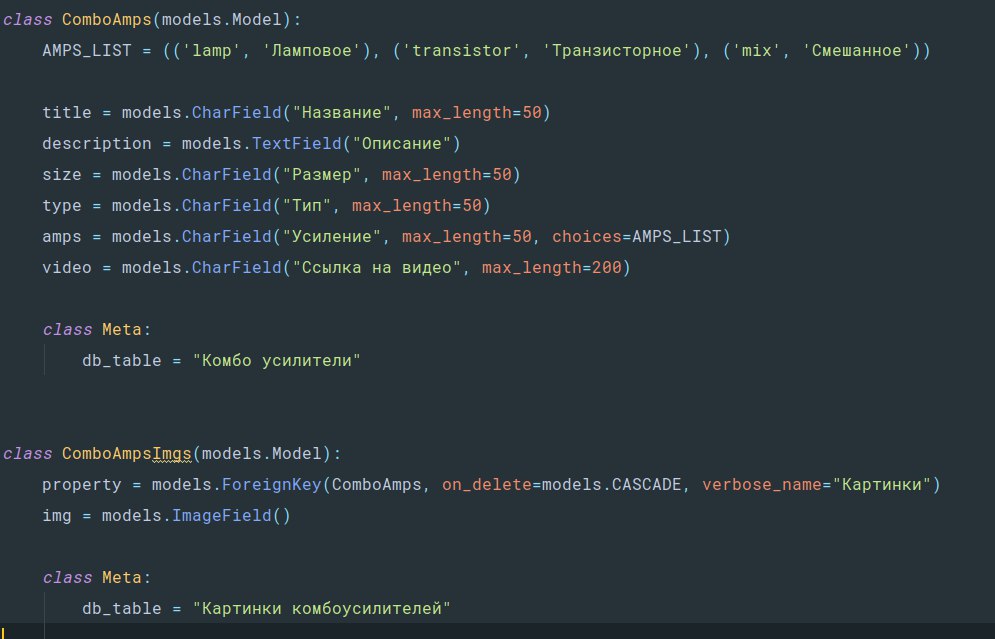
Task: Click the "Тип" string
Action: (x=306, y=206)
